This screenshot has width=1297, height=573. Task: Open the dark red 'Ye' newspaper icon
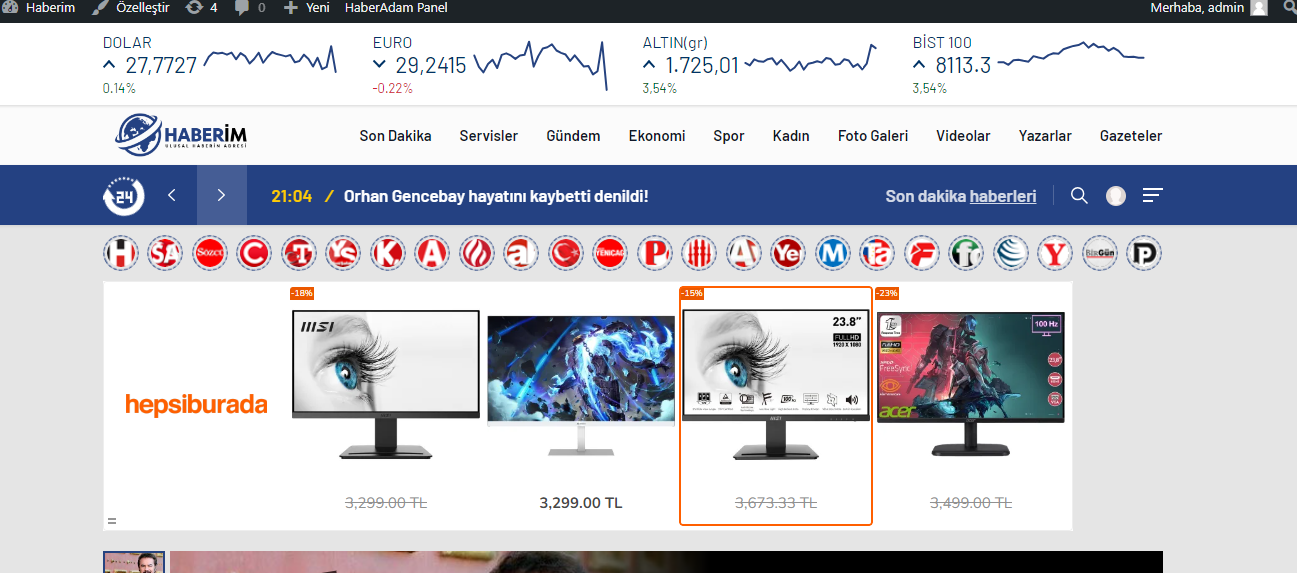coord(788,254)
